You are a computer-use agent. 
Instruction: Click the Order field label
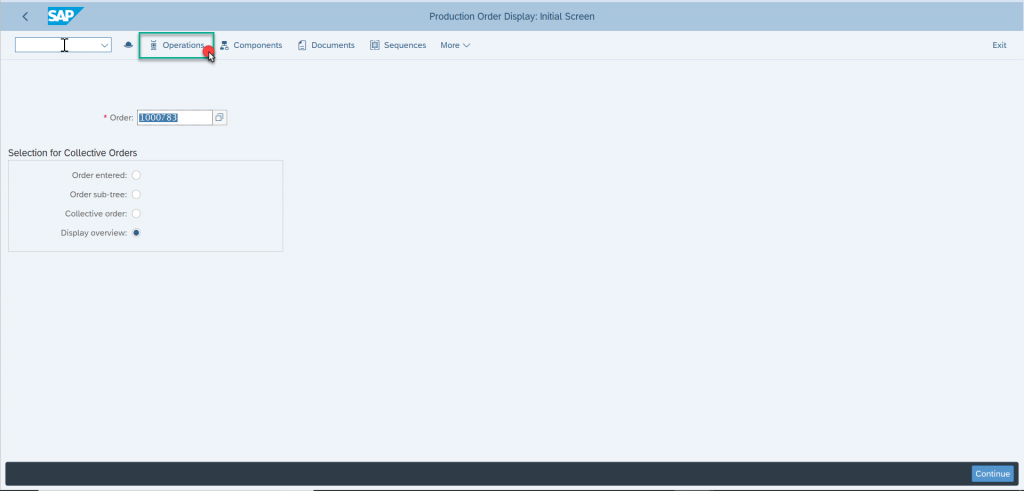click(121, 118)
